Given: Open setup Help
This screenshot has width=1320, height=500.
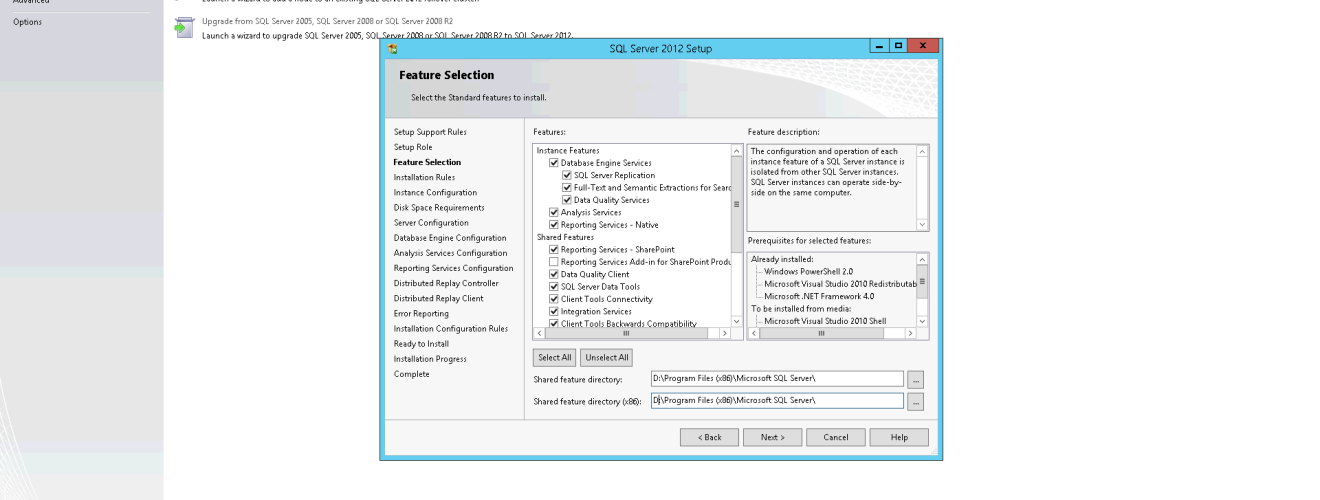Looking at the screenshot, I should coord(899,437).
